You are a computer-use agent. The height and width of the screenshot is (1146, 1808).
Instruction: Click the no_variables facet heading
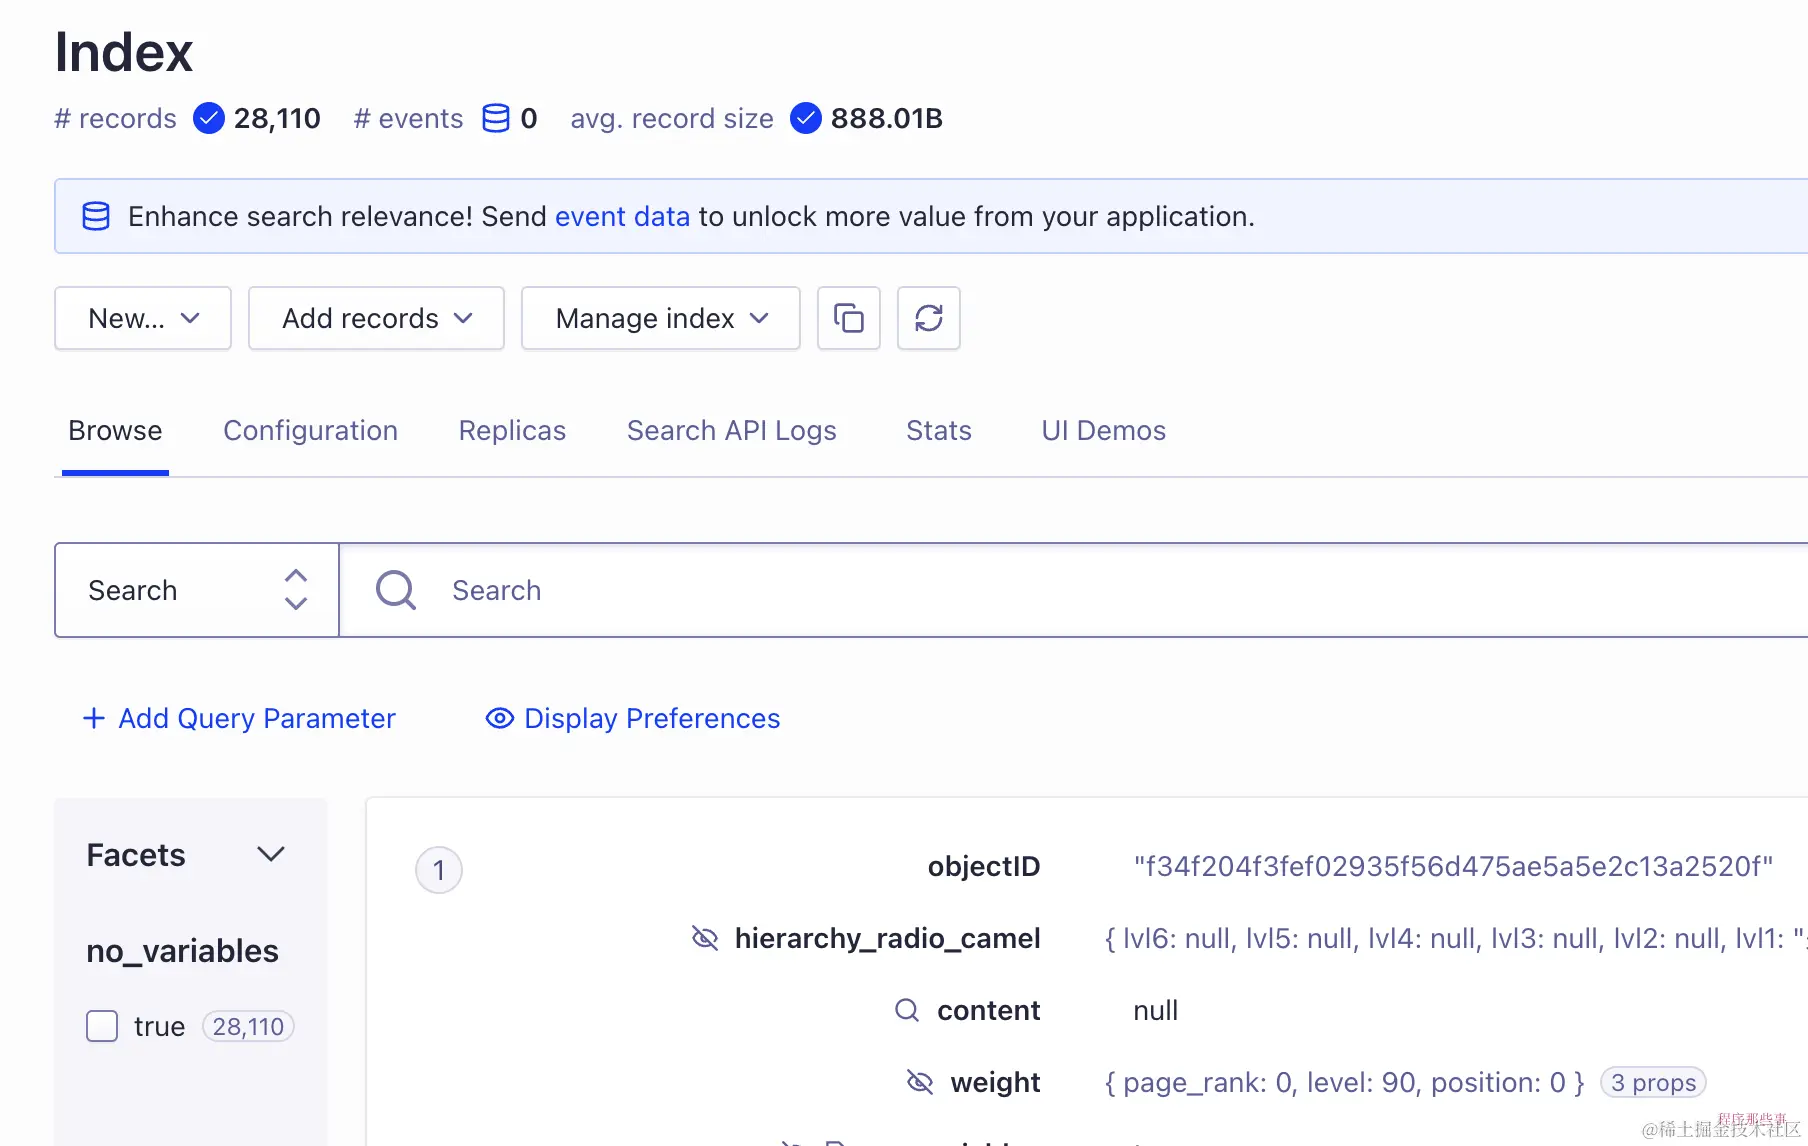pos(182,950)
